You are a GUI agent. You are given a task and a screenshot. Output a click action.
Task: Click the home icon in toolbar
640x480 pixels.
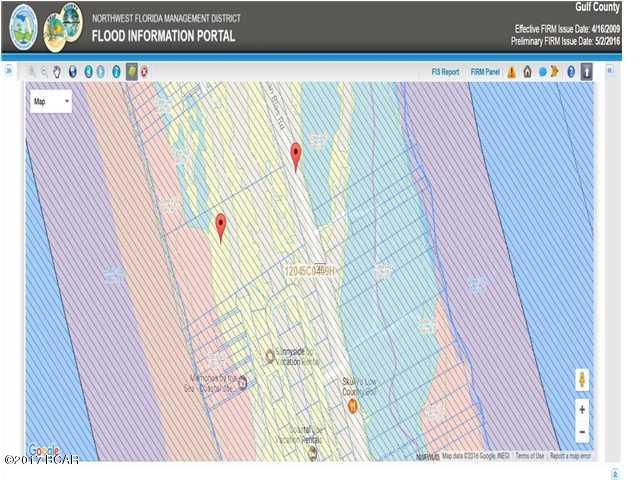click(x=527, y=72)
